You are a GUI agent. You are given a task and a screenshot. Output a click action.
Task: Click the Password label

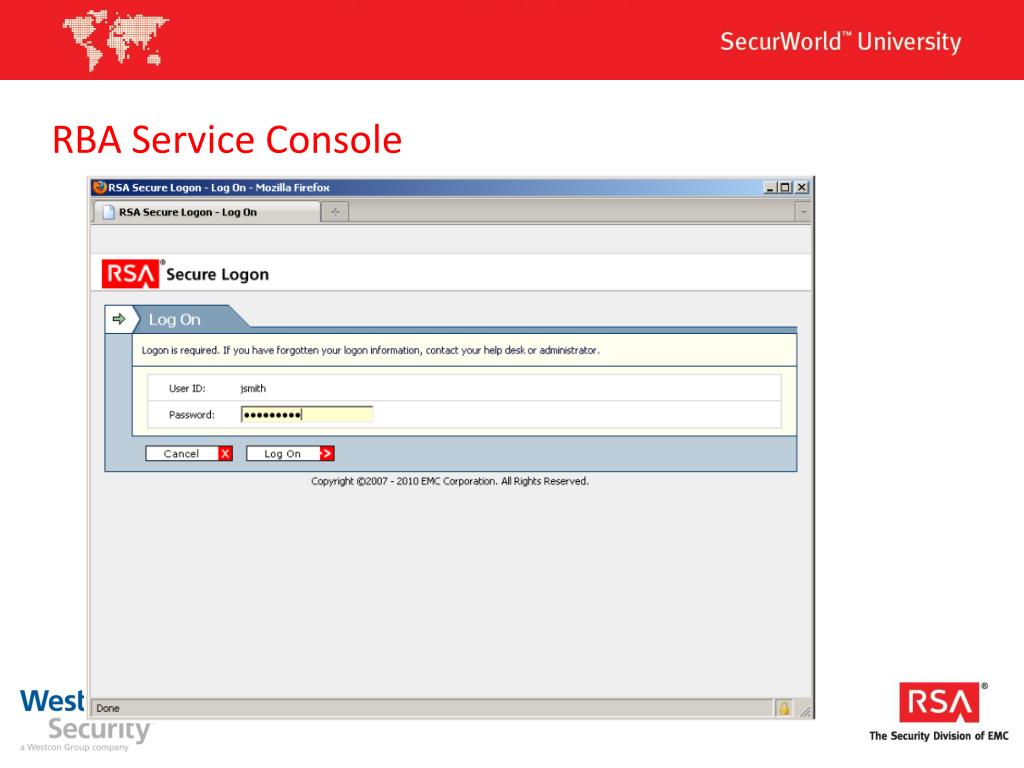(x=191, y=415)
